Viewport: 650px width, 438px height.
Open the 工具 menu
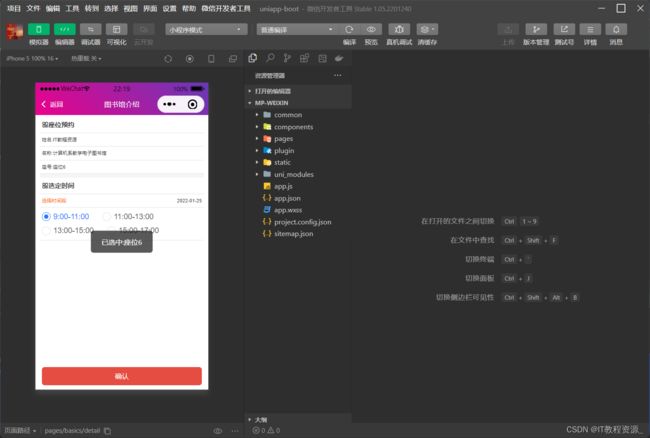72,8
